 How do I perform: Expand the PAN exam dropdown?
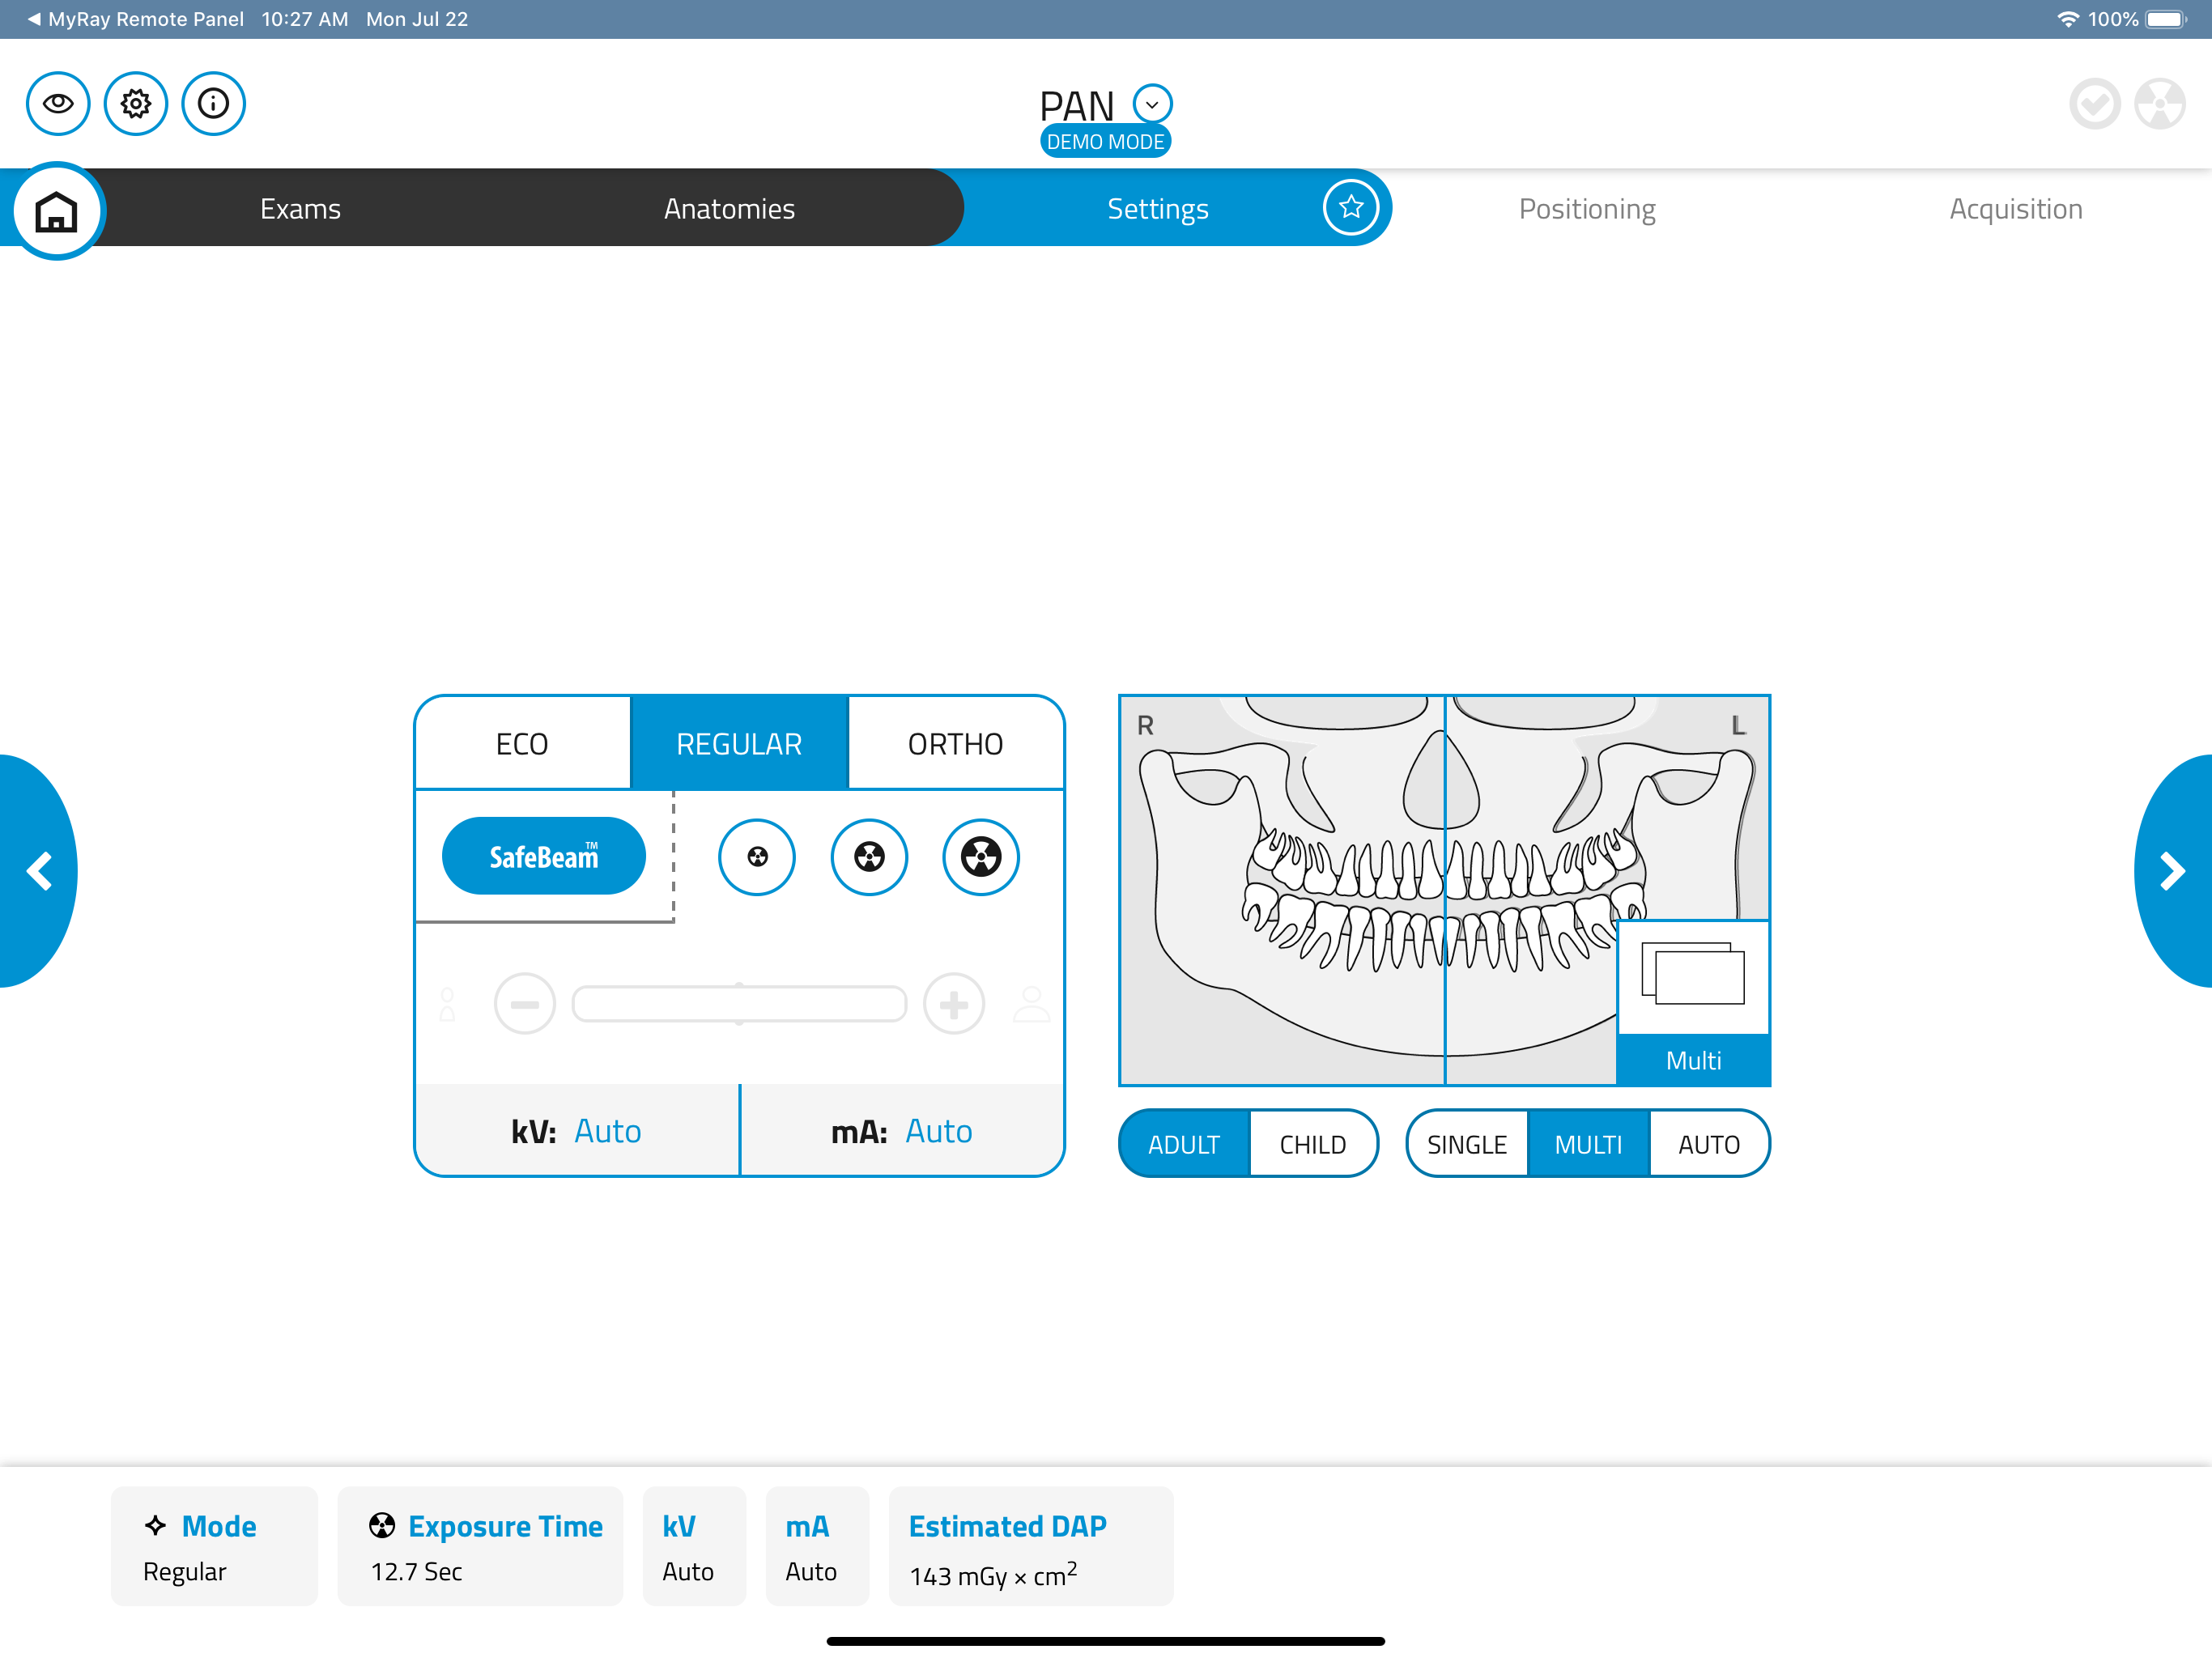coord(1152,104)
